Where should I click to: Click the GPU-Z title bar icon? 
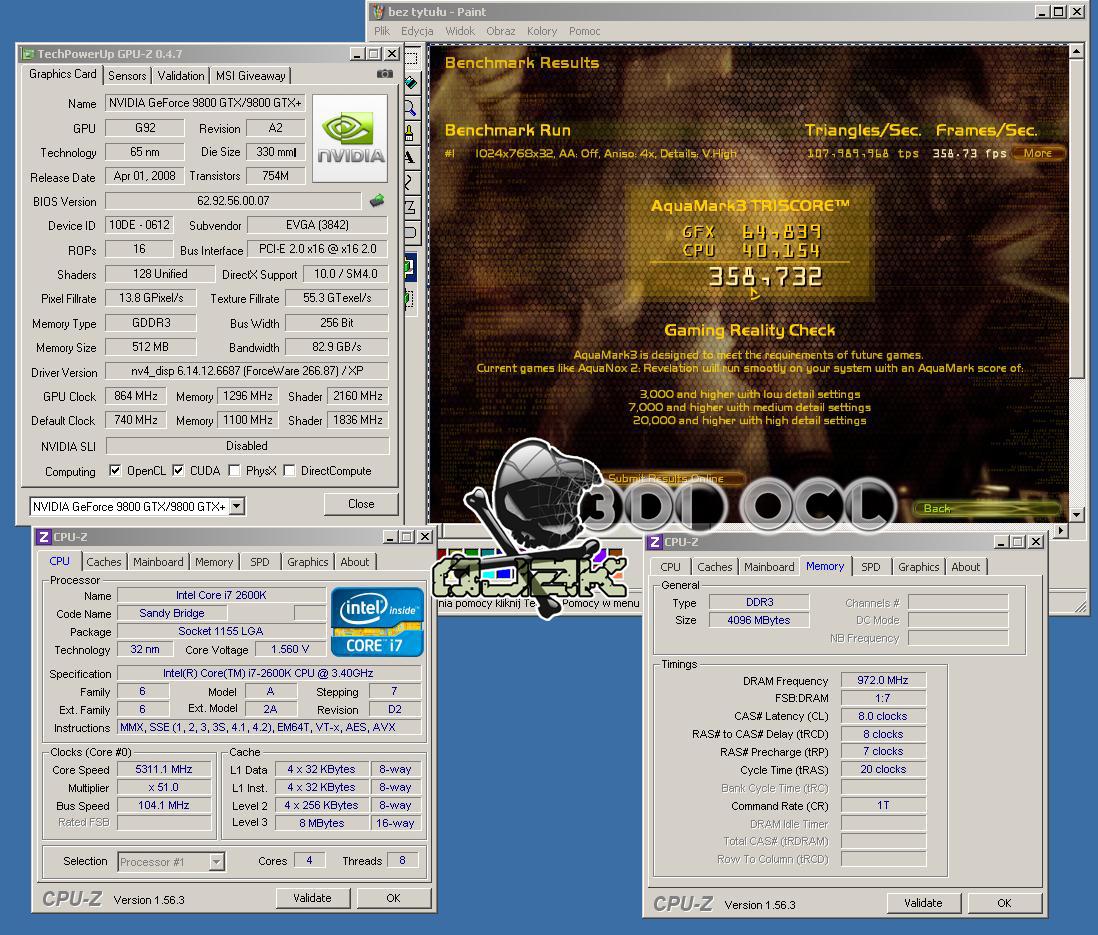(x=28, y=54)
